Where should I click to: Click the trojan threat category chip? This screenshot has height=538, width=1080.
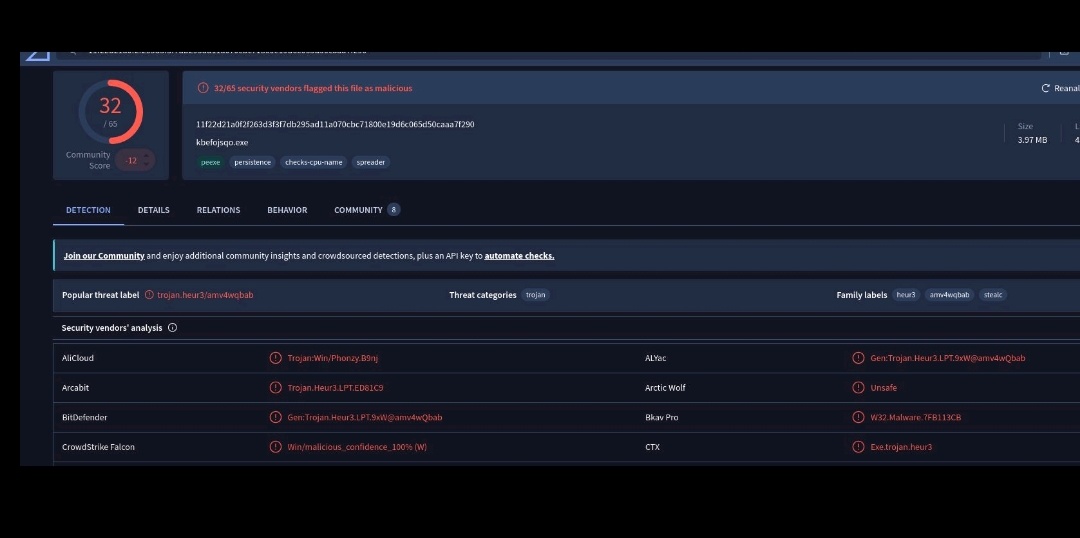point(535,295)
